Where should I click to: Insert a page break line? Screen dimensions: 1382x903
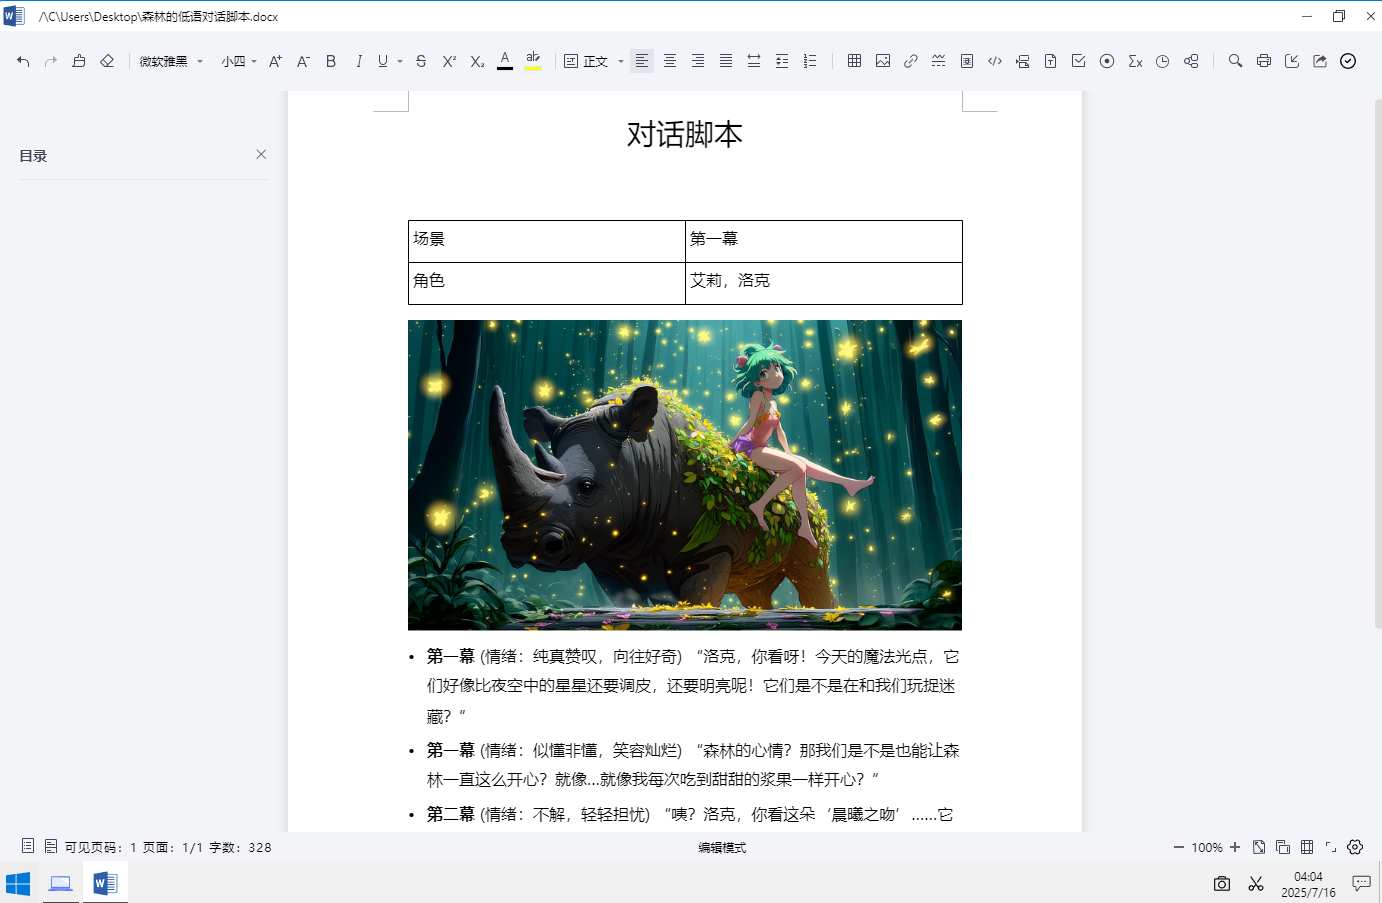938,61
